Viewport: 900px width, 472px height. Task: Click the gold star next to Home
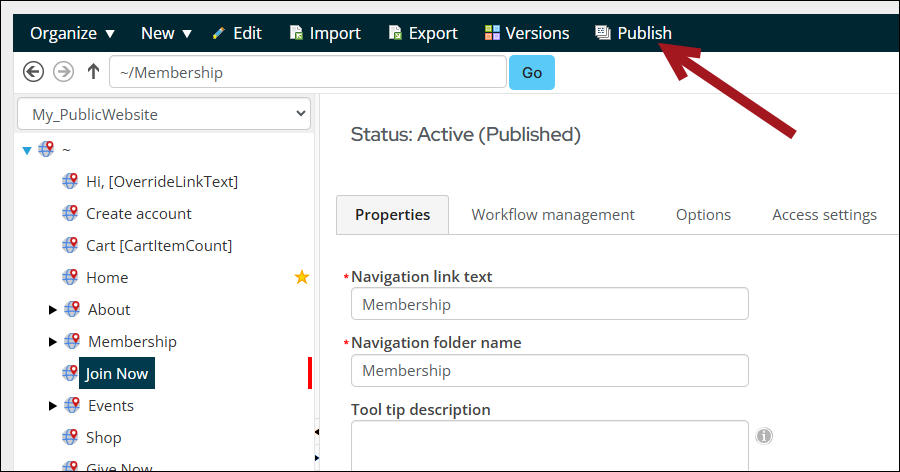302,277
